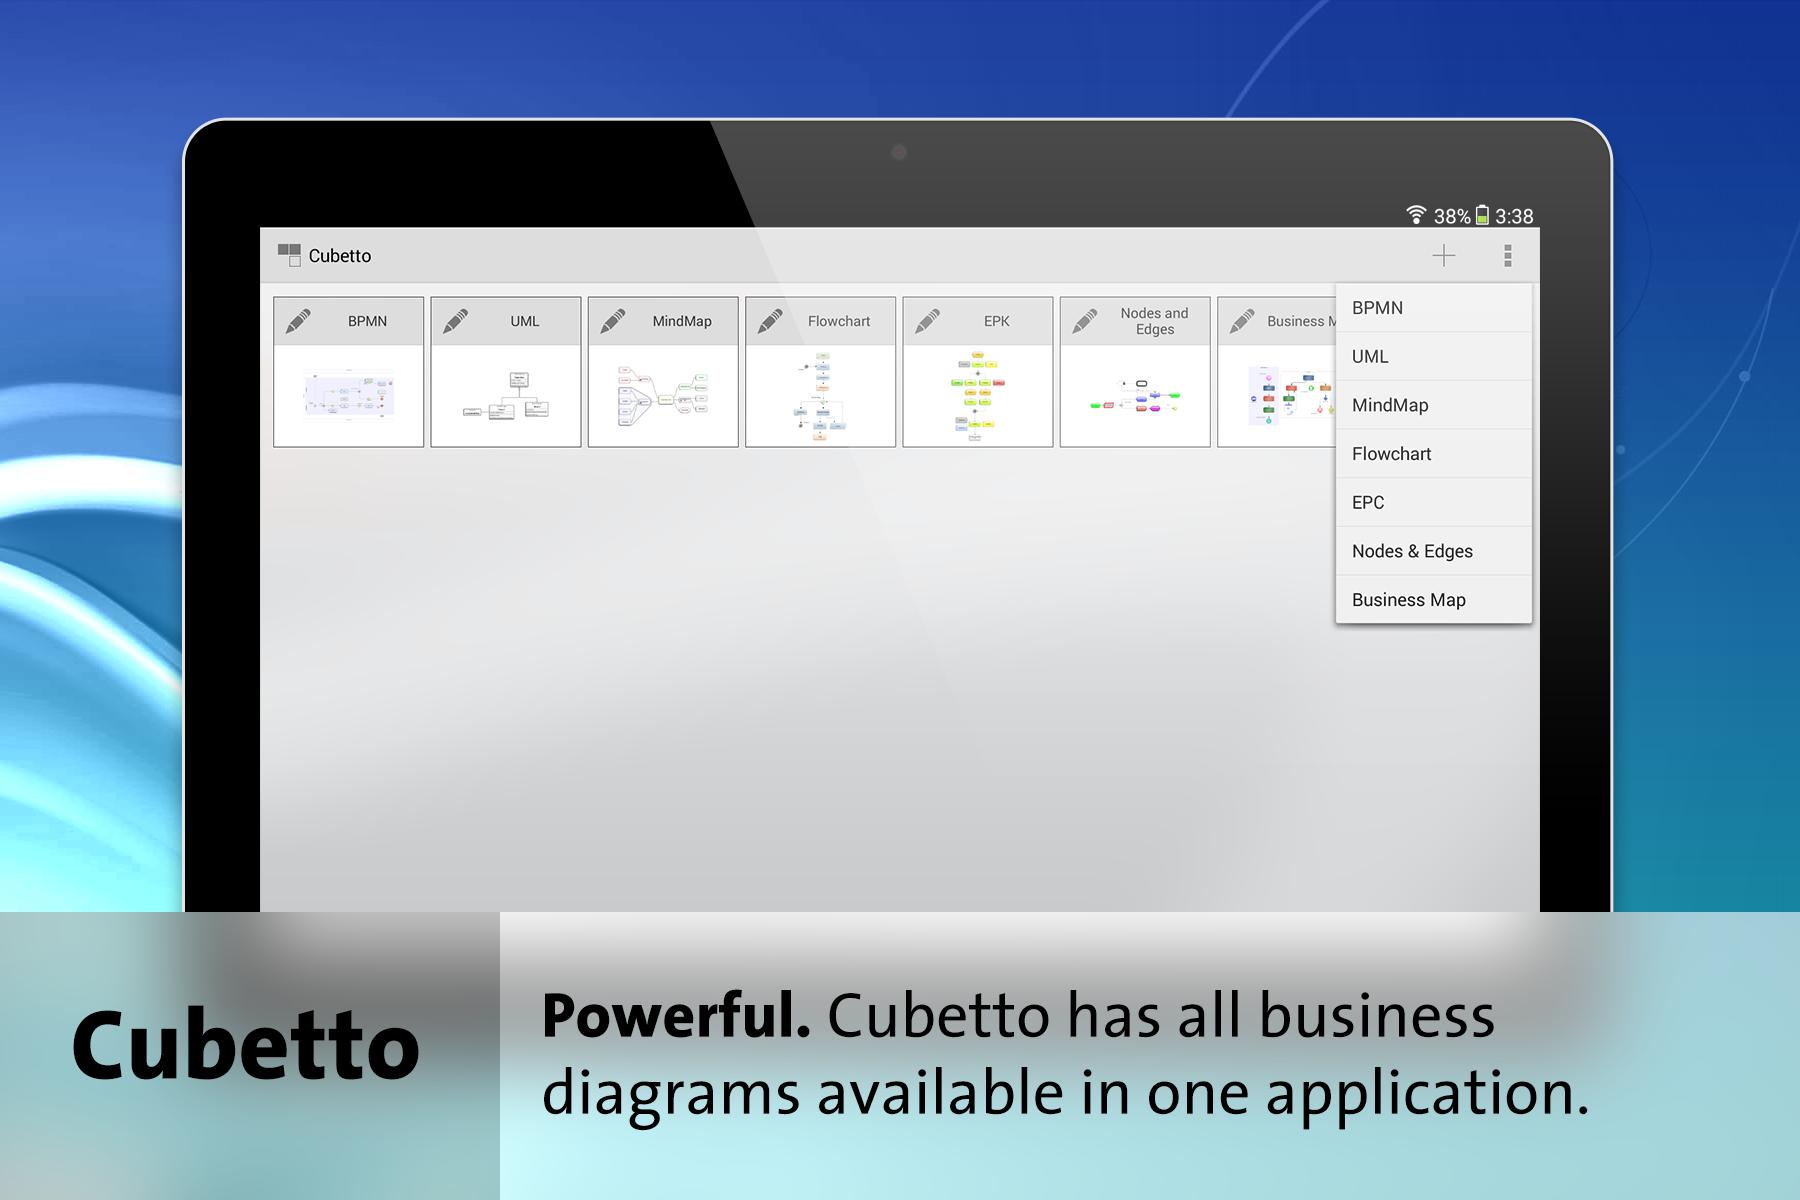Choose UML from the dropdown menu
This screenshot has width=1800, height=1200.
(x=1434, y=356)
